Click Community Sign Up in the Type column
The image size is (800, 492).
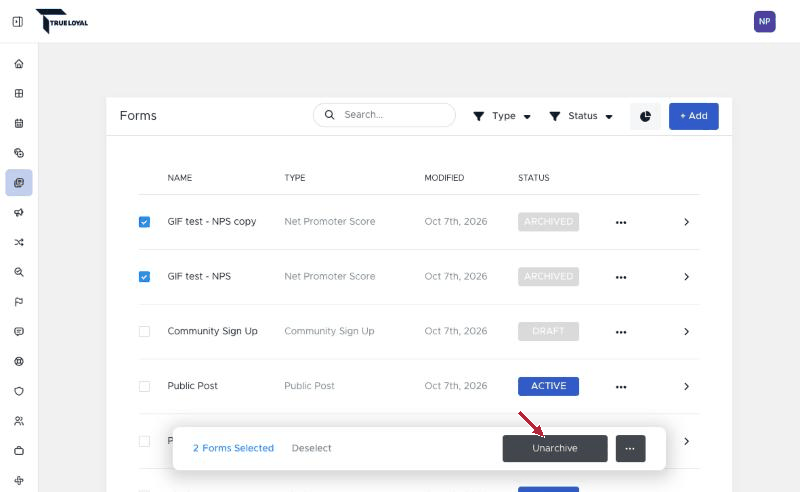click(x=329, y=331)
